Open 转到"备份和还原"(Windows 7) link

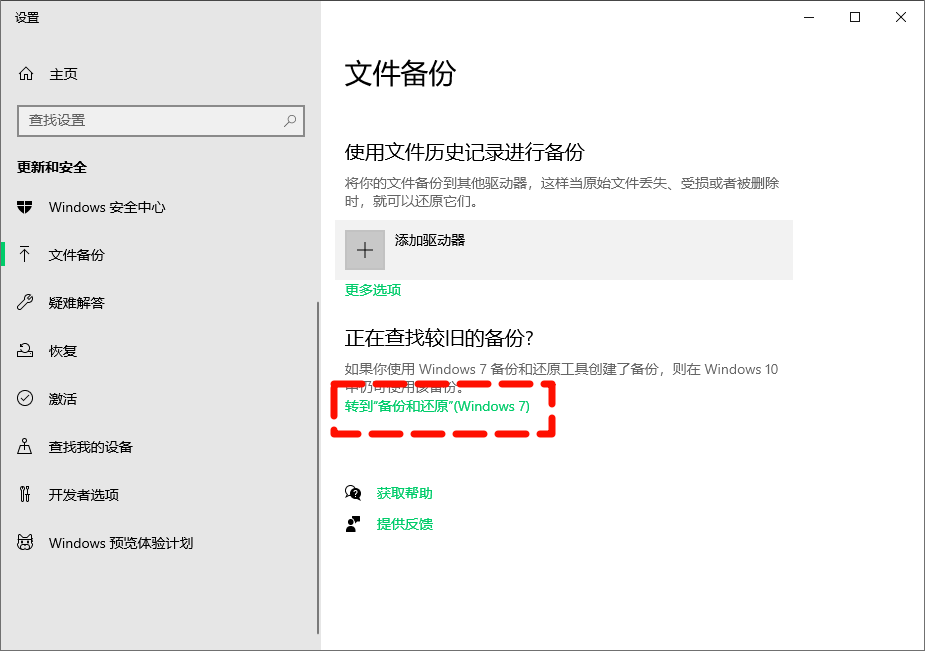(437, 406)
